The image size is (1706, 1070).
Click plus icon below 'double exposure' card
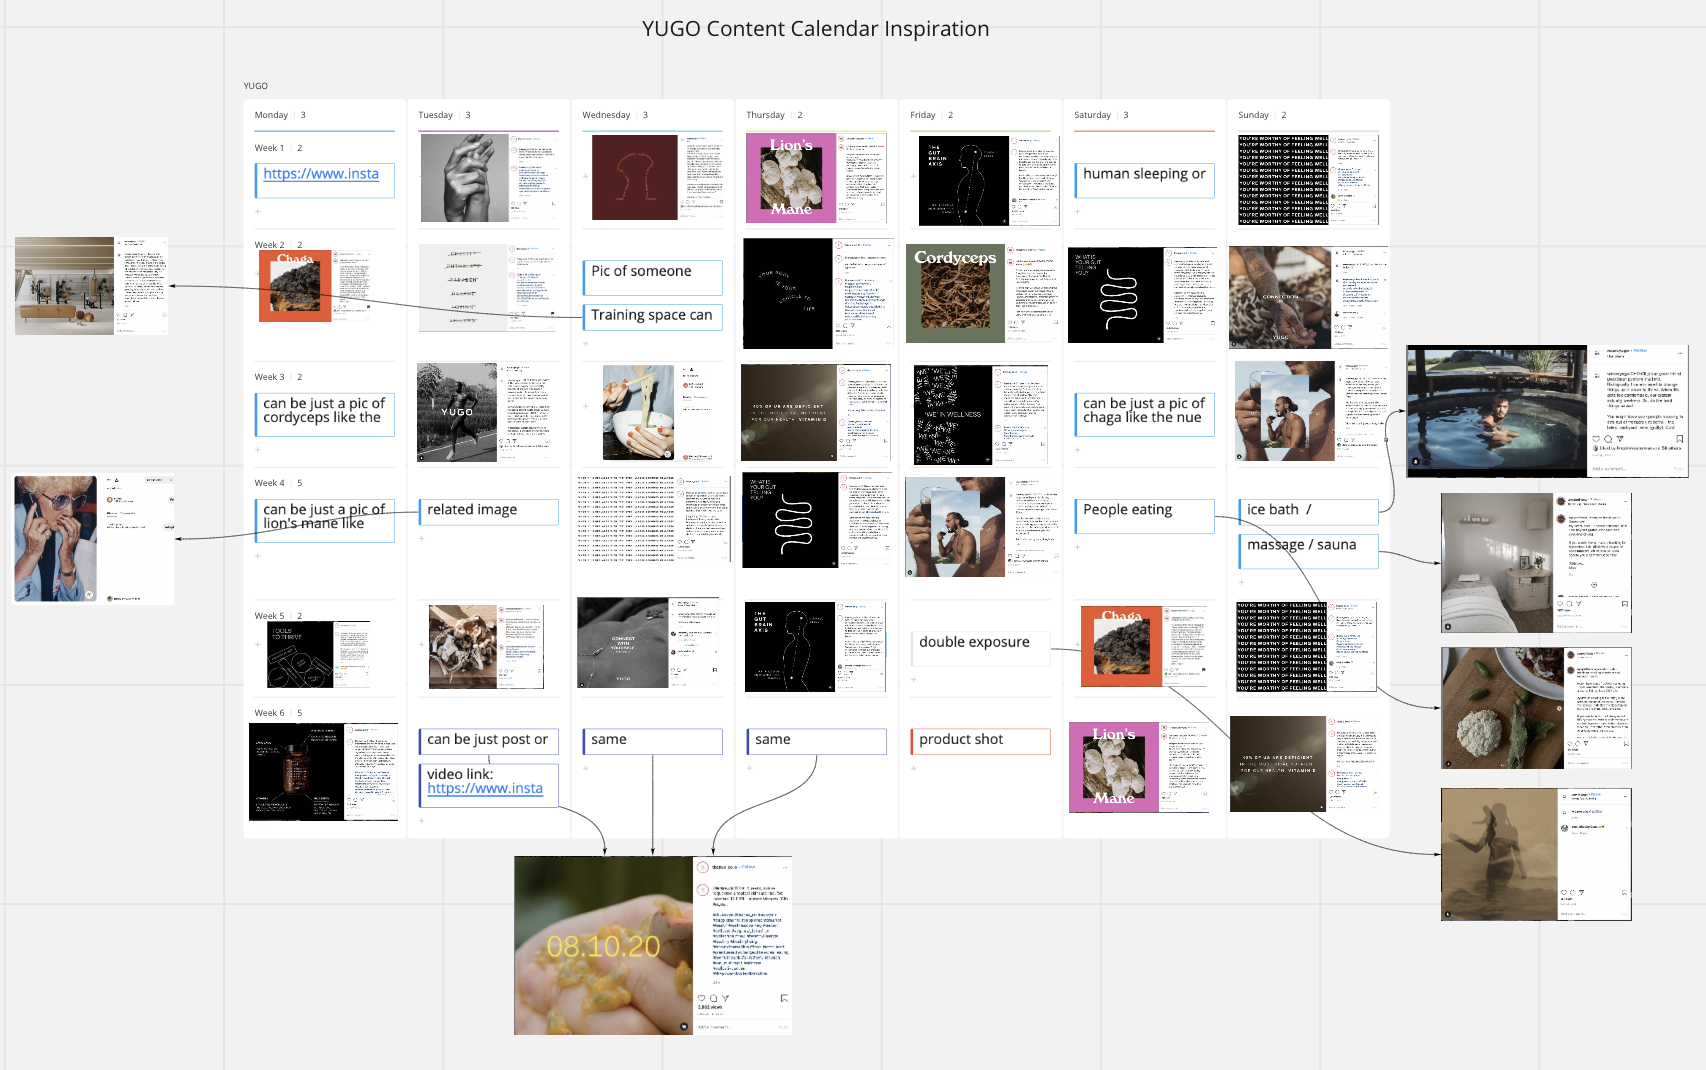913,679
